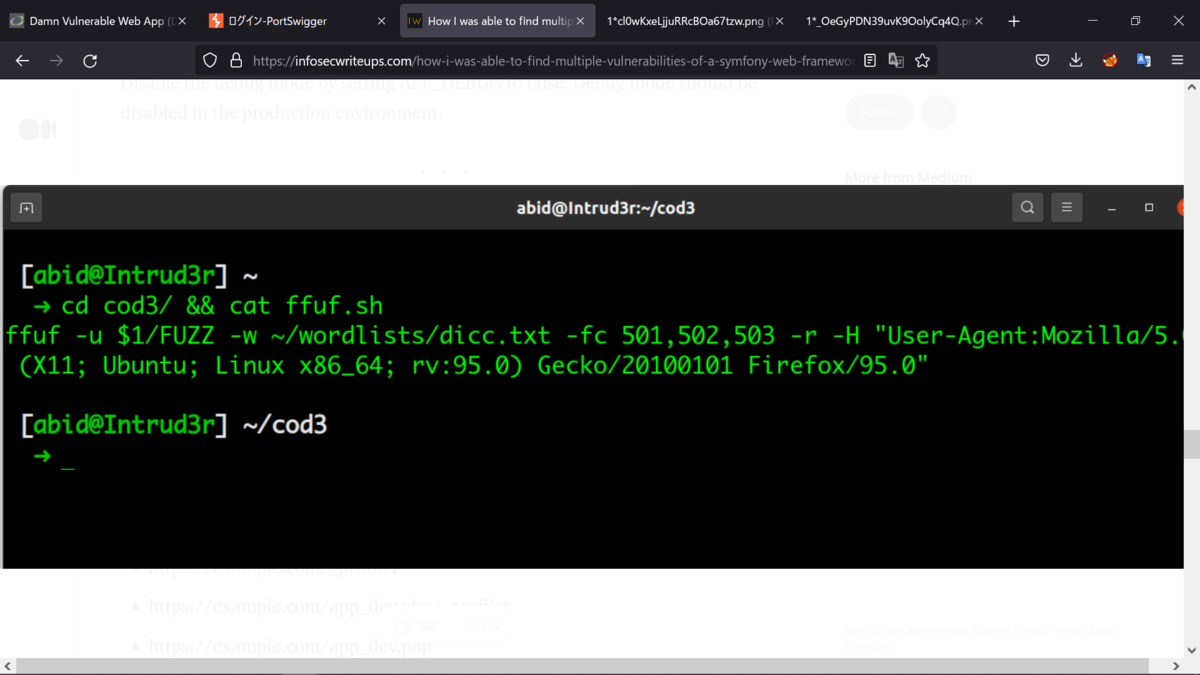Toggle reader view for the article
This screenshot has height=675, width=1200.
pyautogui.click(x=869, y=60)
